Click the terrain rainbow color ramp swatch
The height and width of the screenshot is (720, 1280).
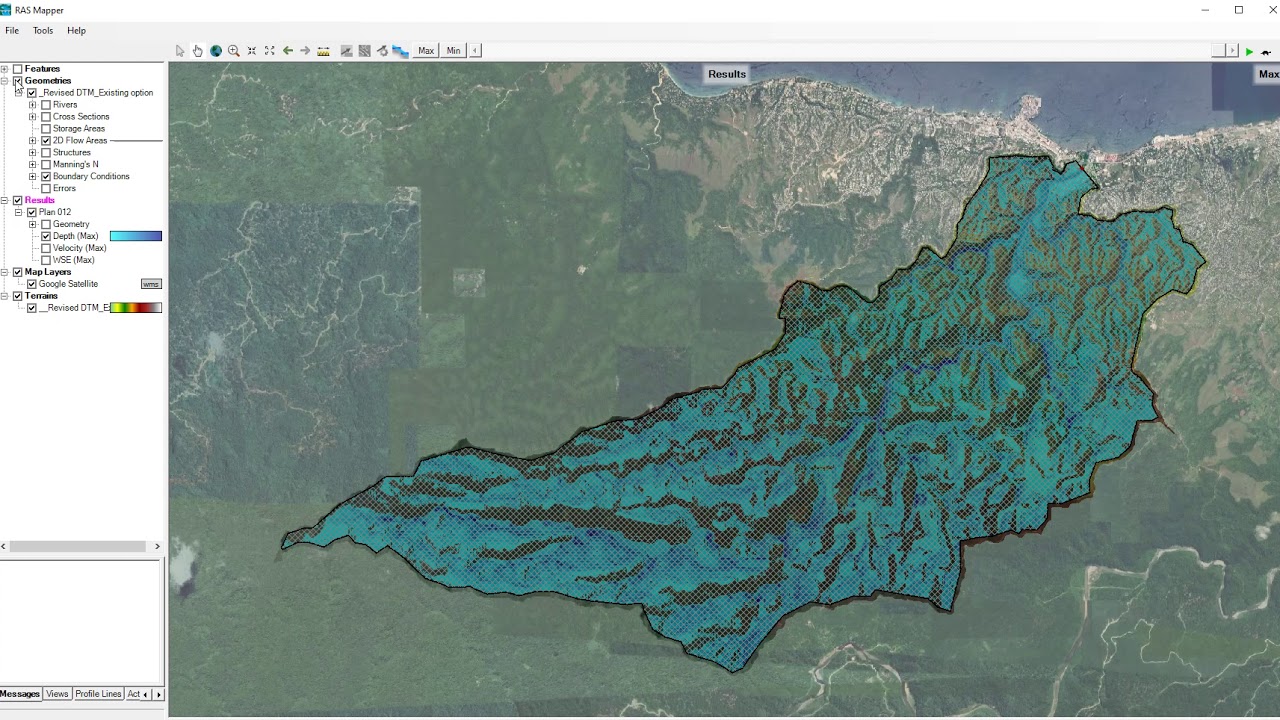(x=136, y=308)
